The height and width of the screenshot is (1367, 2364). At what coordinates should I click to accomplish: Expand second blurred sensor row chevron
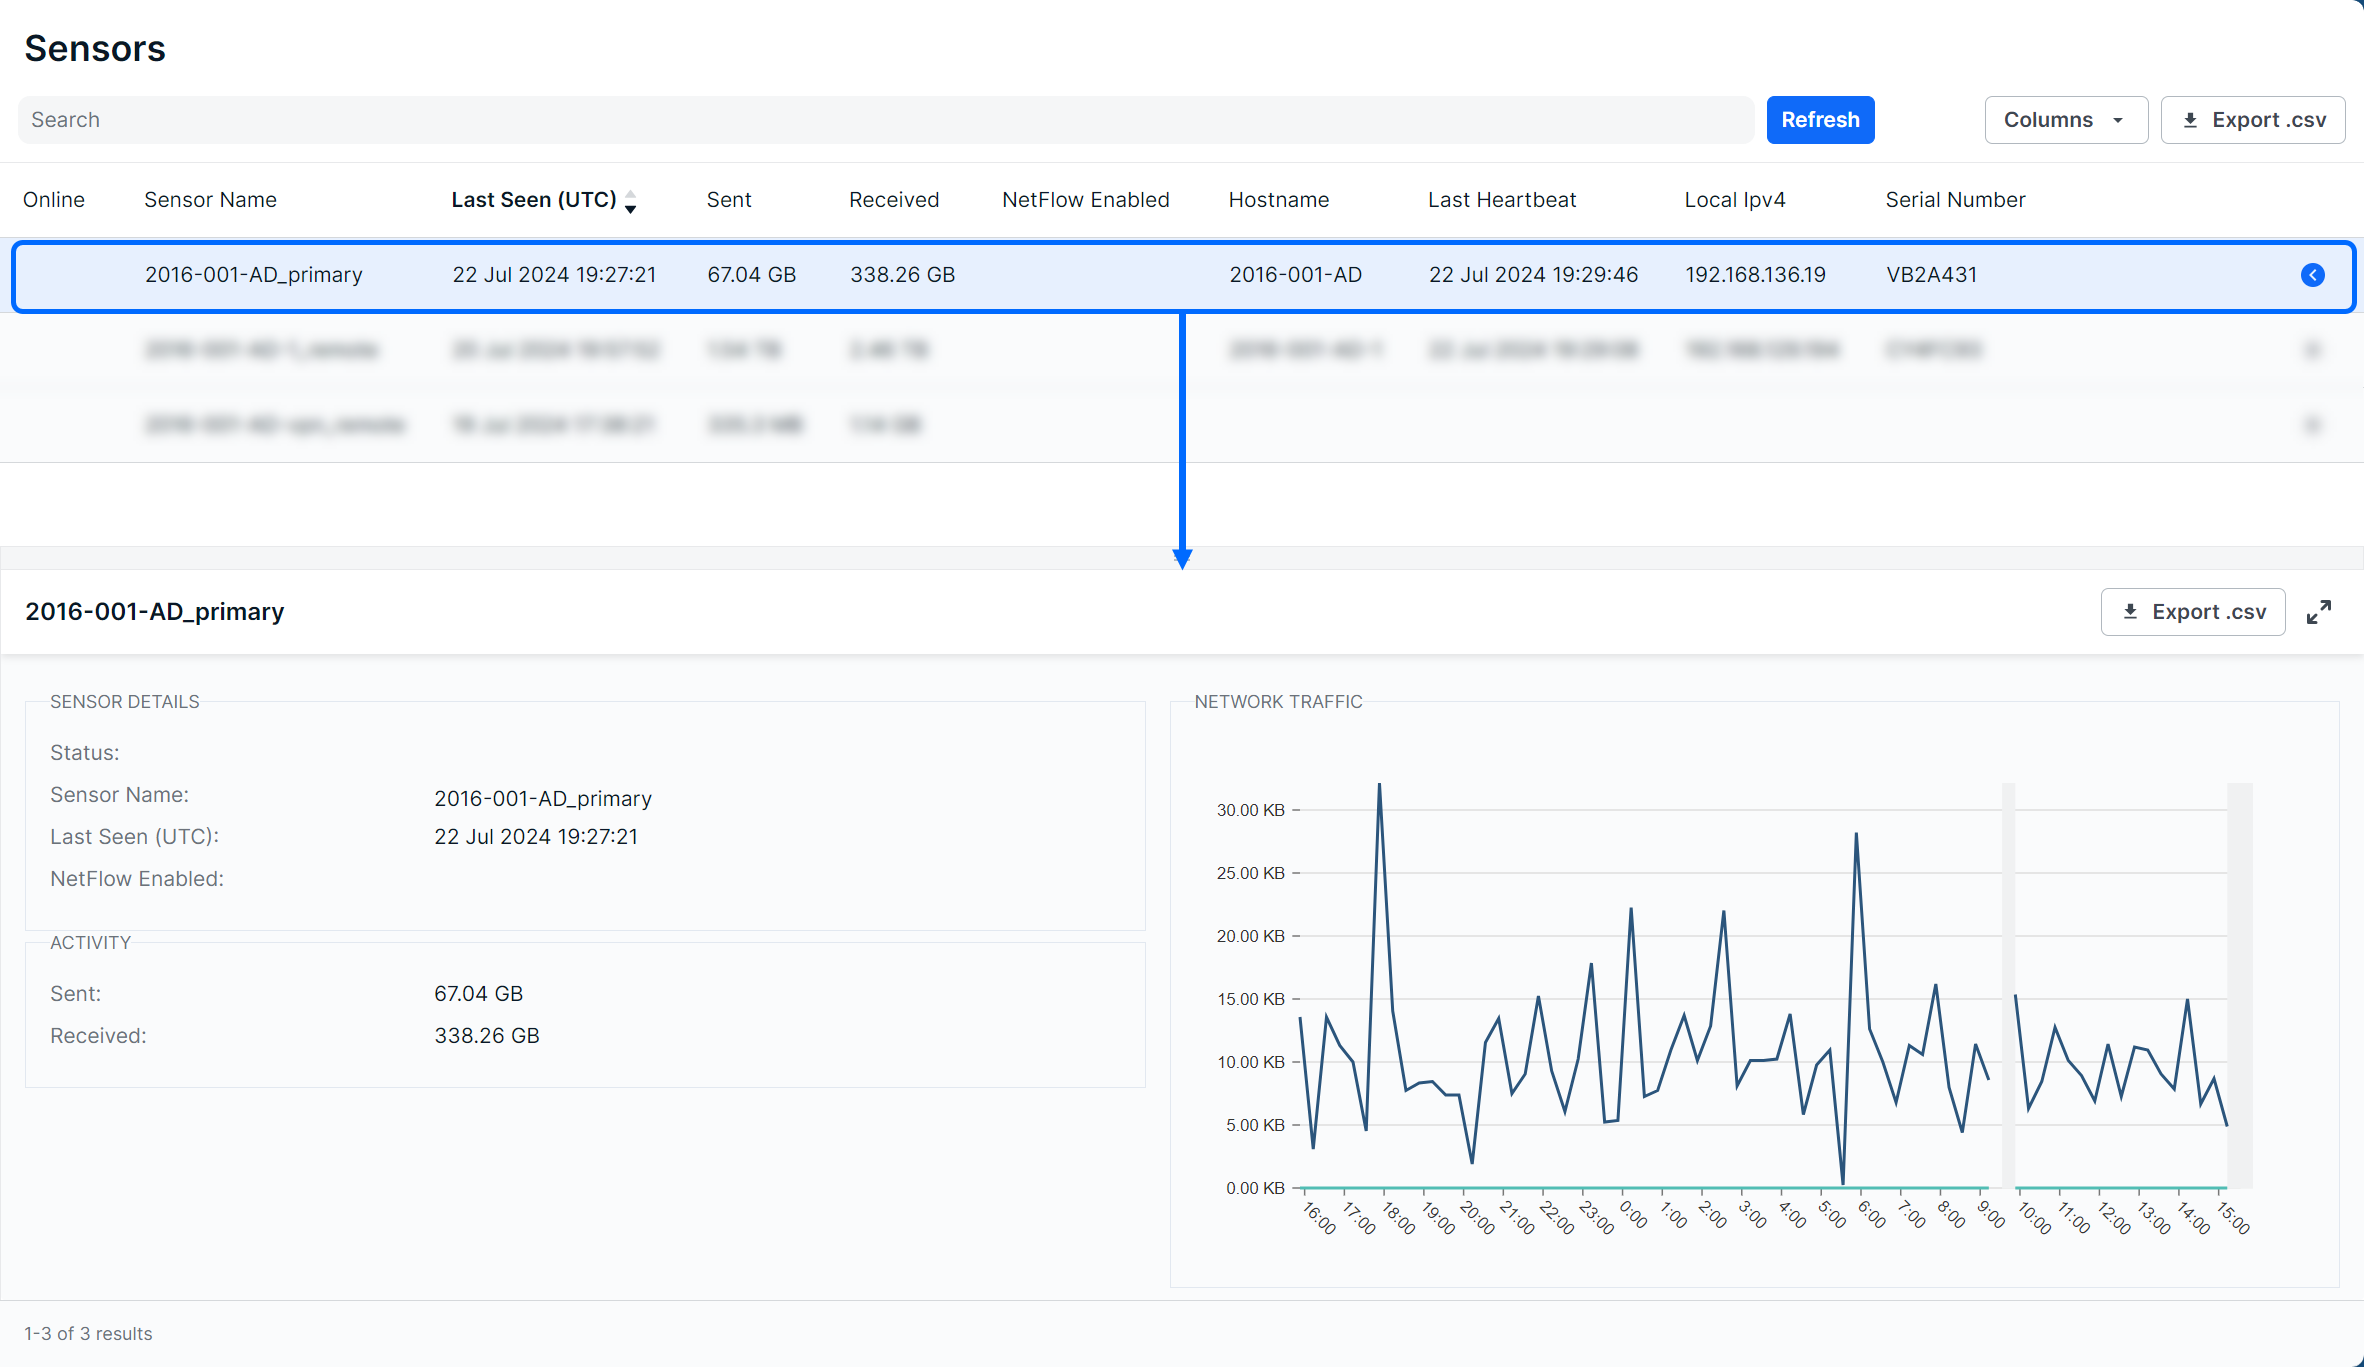click(2312, 350)
